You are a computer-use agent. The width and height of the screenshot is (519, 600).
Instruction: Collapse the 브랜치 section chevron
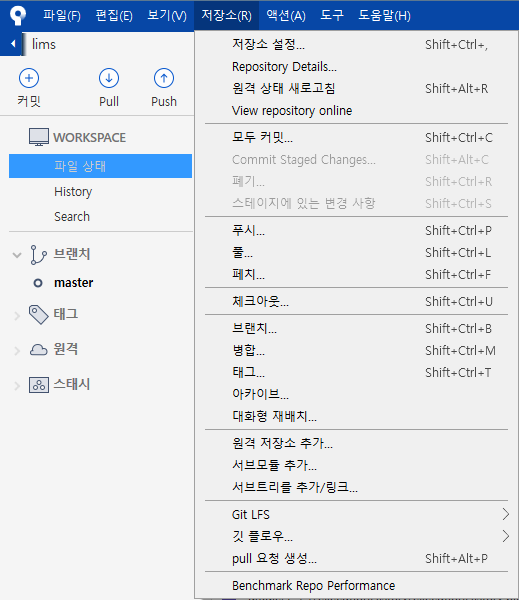coord(17,255)
